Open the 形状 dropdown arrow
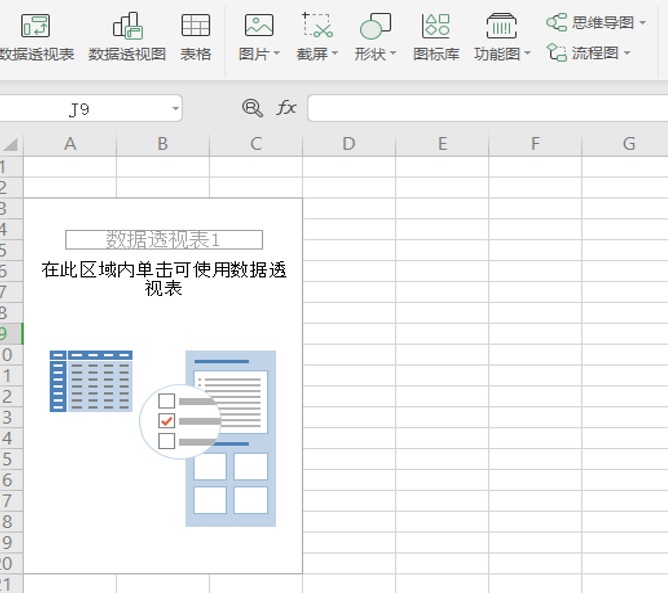Viewport: 668px width, 593px height. coord(393,55)
